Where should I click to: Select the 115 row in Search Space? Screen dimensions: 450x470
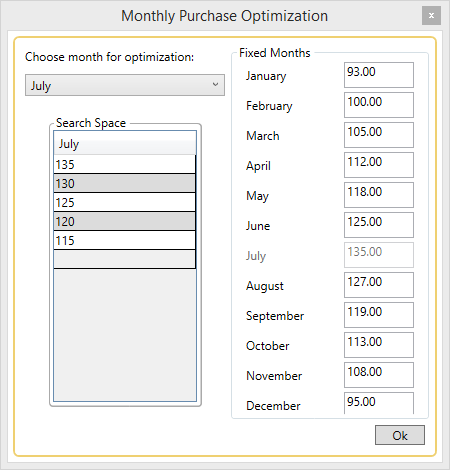124,240
